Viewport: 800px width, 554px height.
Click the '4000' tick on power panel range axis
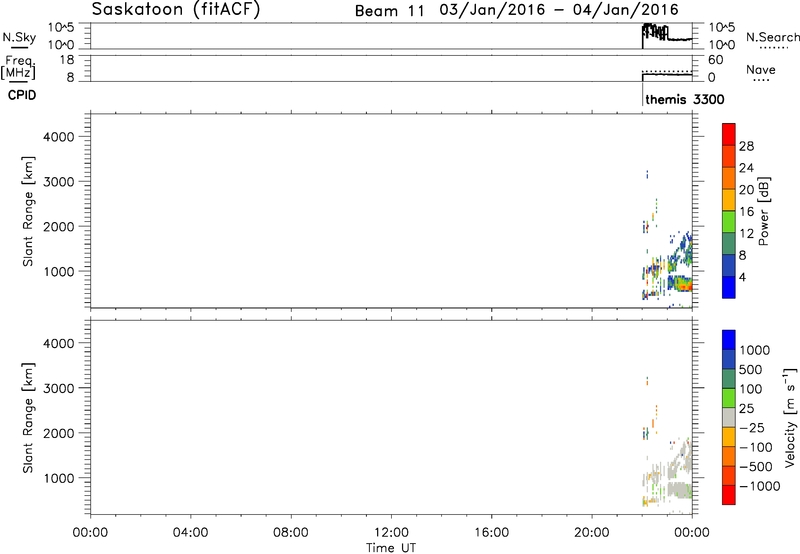[59, 137]
